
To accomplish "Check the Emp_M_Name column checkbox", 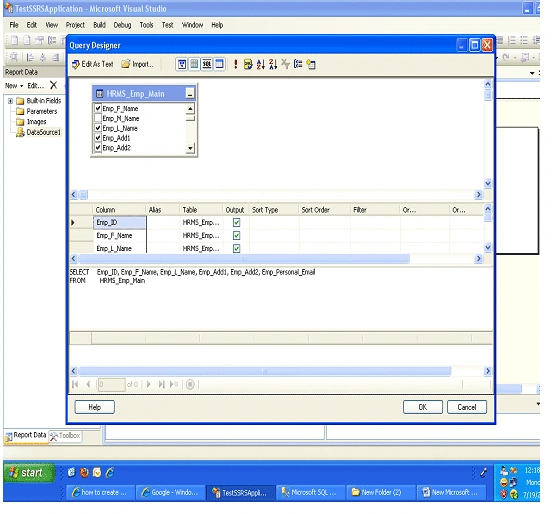I will coord(98,118).
